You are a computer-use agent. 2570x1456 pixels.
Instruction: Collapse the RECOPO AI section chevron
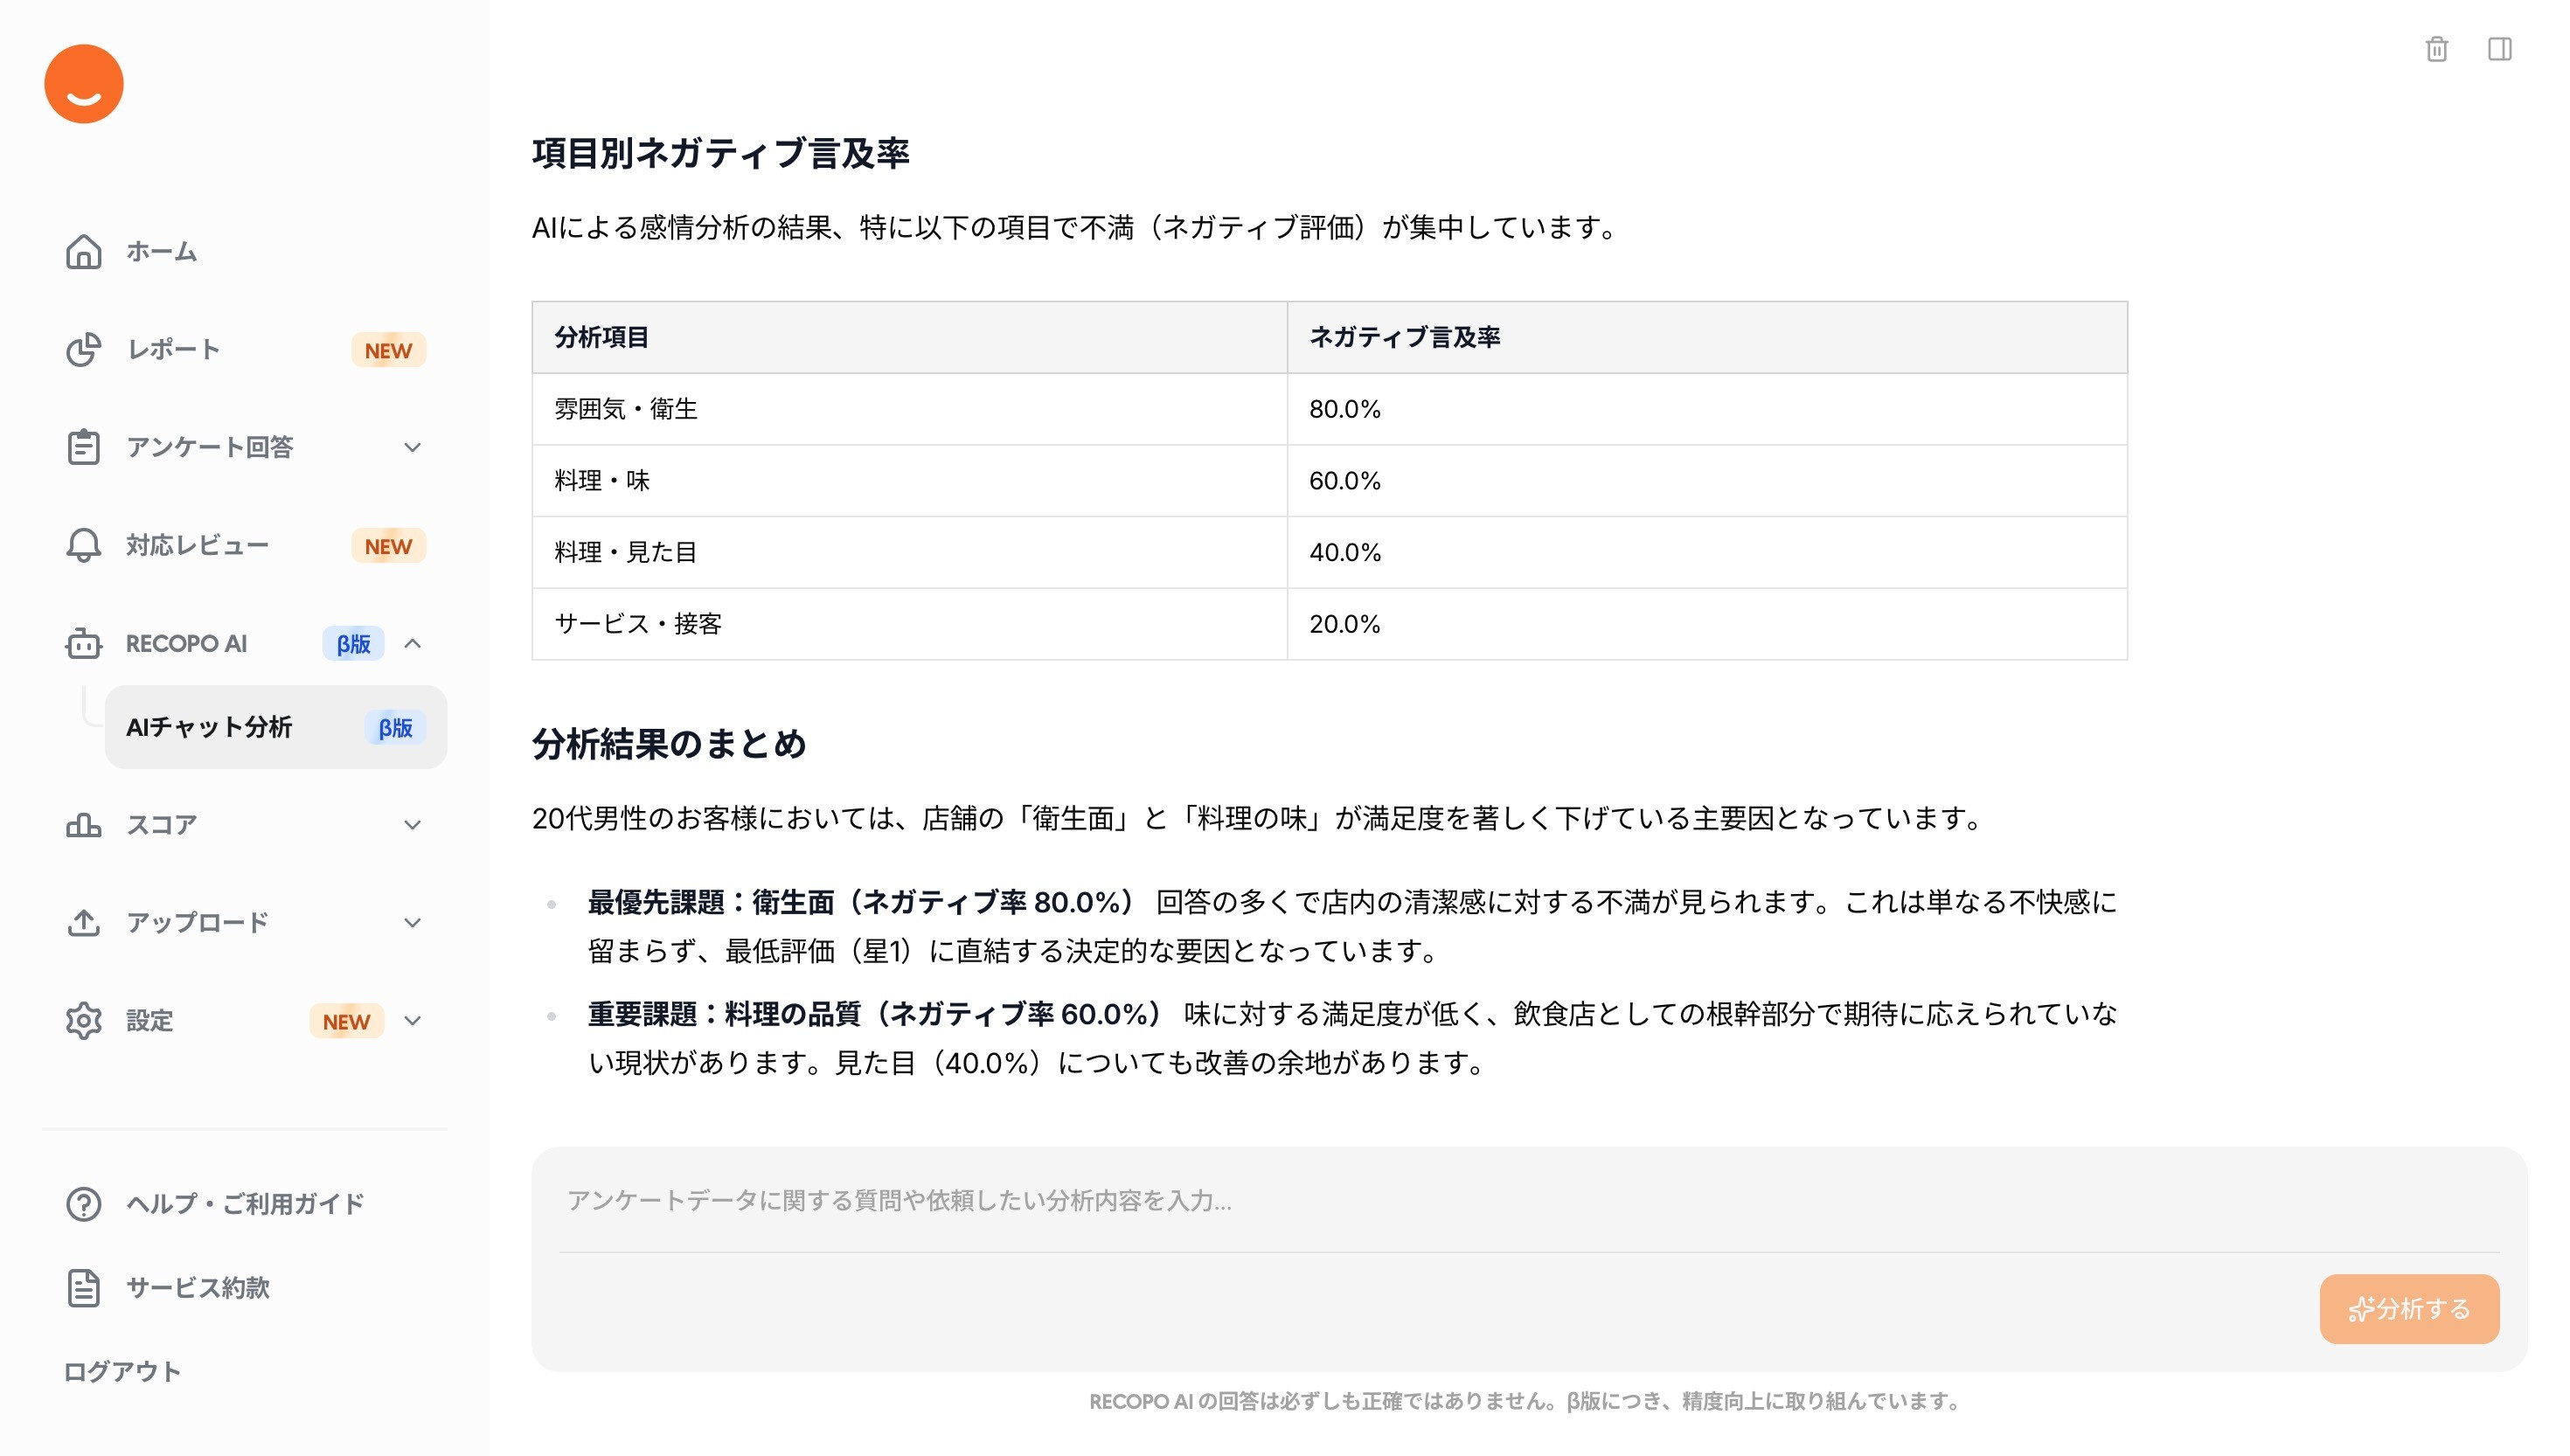click(x=412, y=643)
